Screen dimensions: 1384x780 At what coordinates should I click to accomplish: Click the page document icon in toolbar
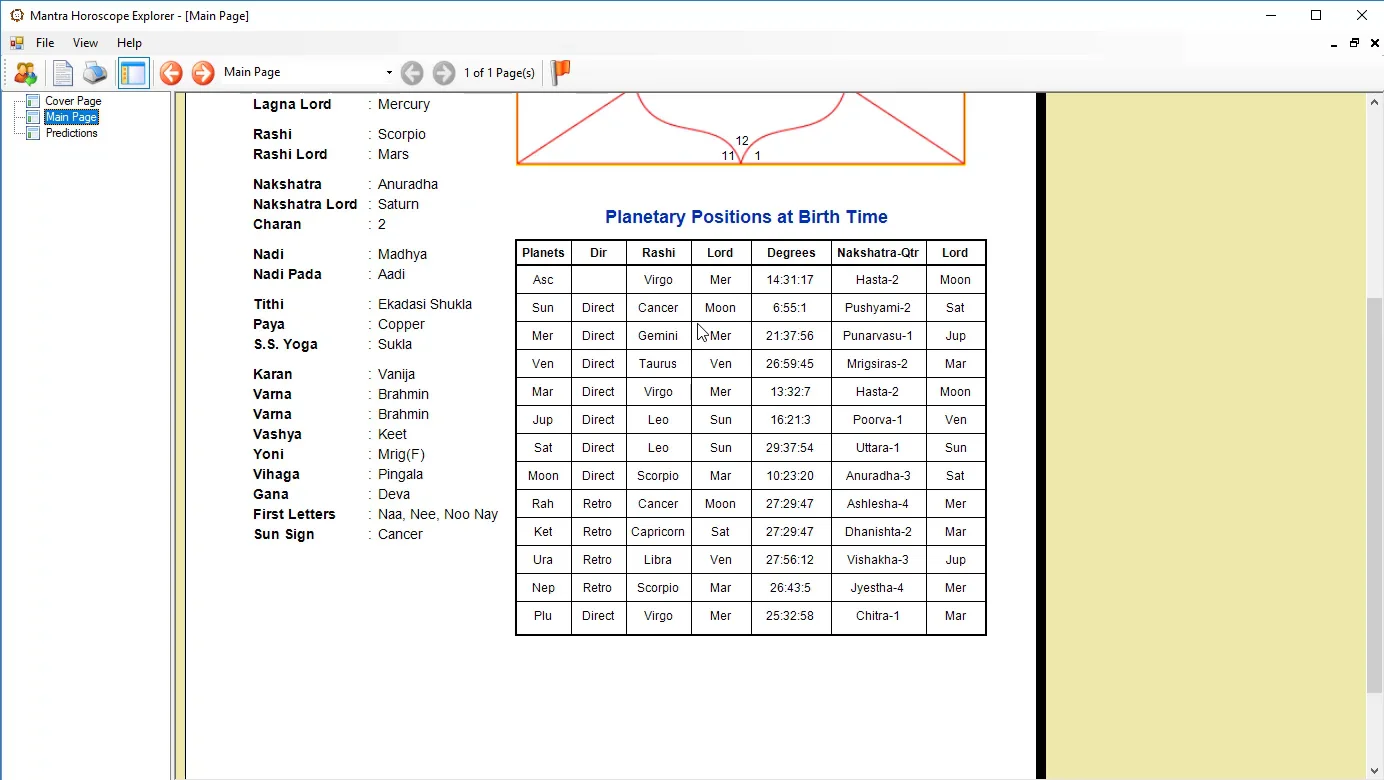pos(63,73)
